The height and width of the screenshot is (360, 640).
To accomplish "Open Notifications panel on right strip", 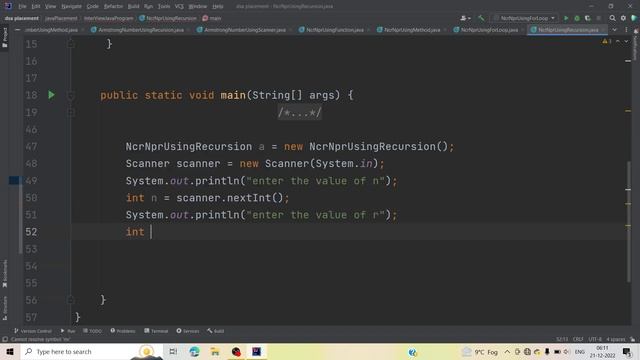I will coord(636,45).
